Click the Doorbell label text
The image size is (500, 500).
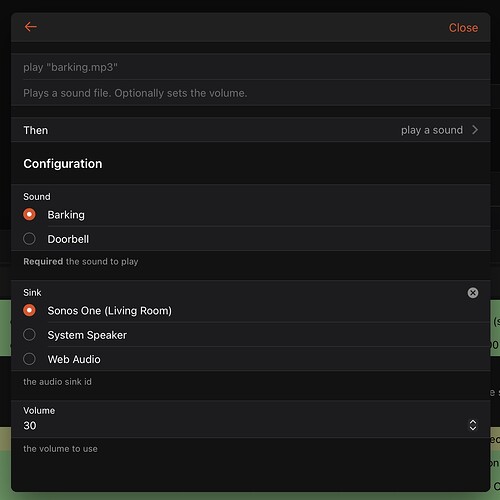coord(68,239)
